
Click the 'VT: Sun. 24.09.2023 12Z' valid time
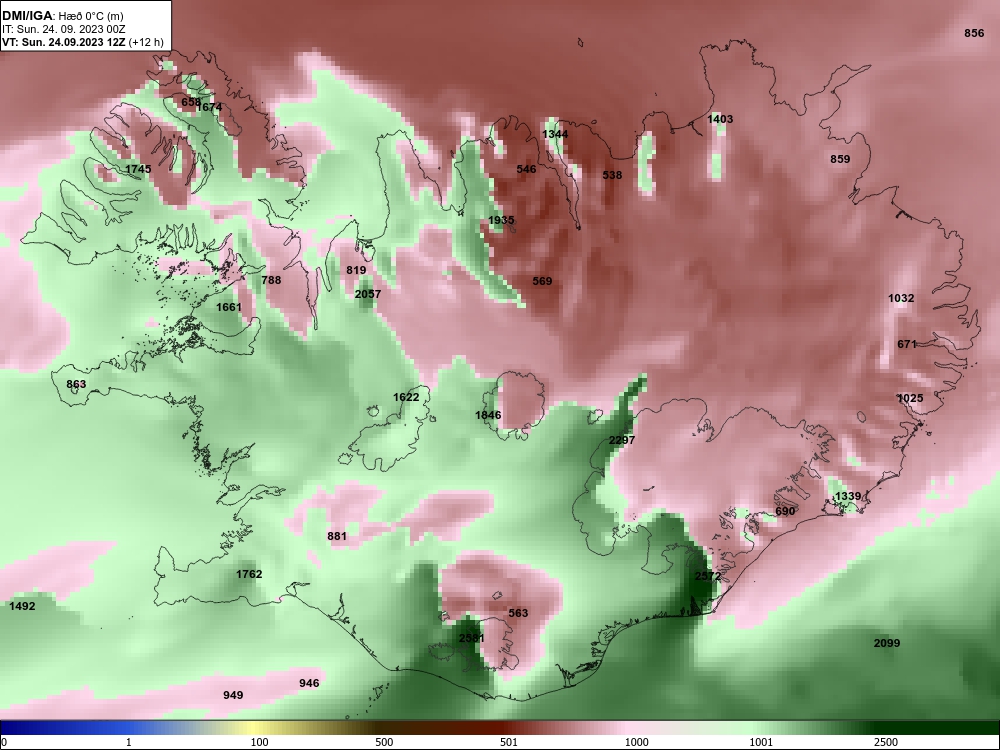pyautogui.click(x=66, y=43)
